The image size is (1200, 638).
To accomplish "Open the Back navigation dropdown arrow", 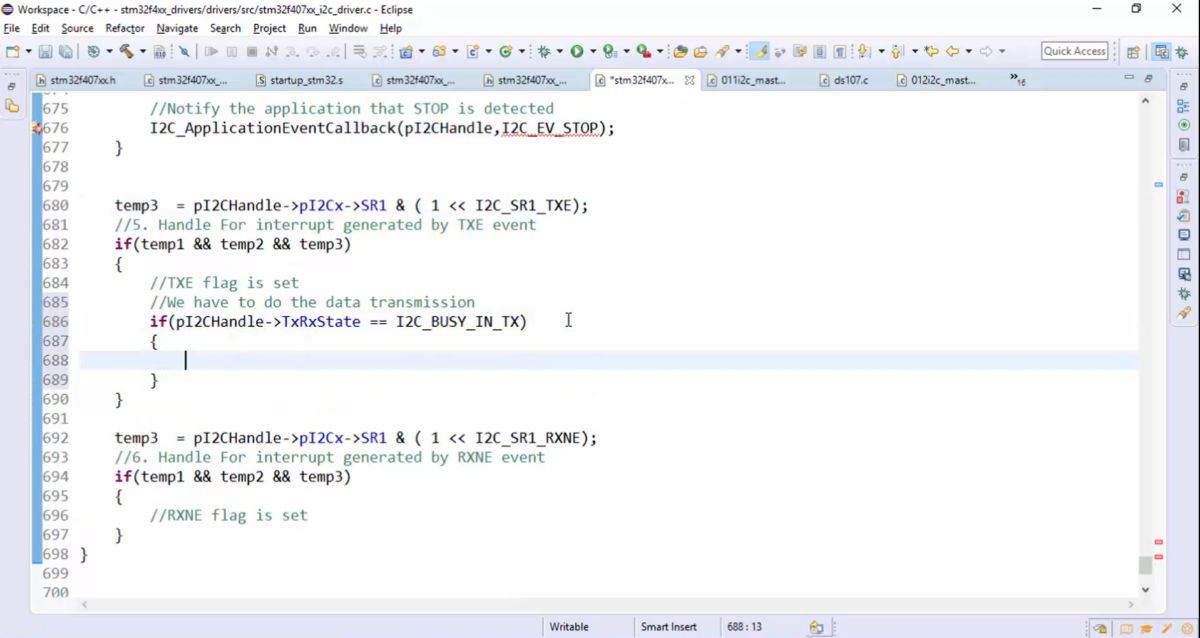I will (968, 50).
